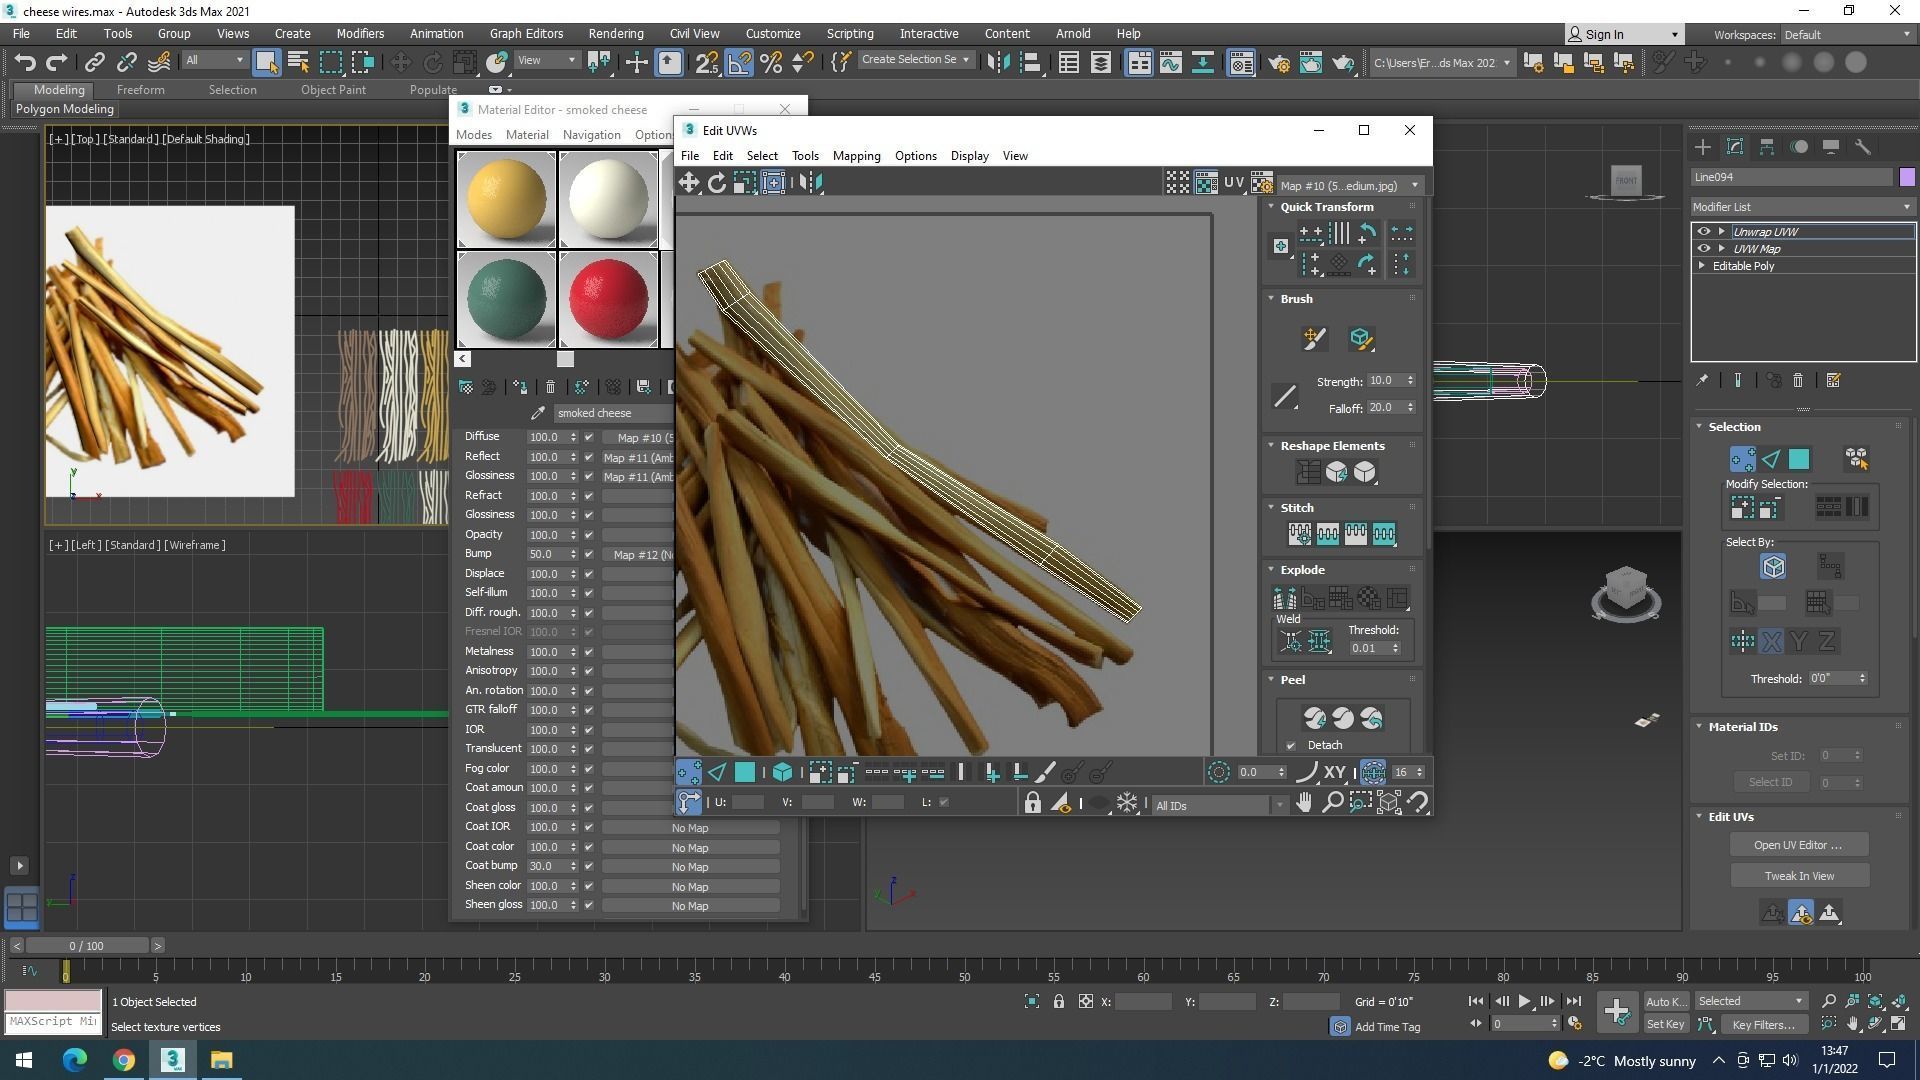Click the Tweak In View button
Viewport: 1920px width, 1080px height.
click(1798, 876)
